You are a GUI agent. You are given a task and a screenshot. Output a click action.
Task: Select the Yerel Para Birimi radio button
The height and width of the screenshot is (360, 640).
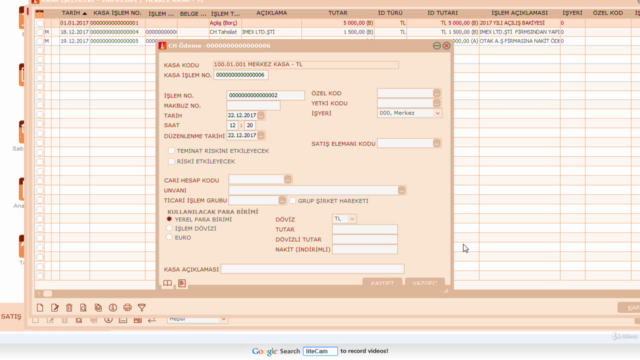click(x=169, y=219)
